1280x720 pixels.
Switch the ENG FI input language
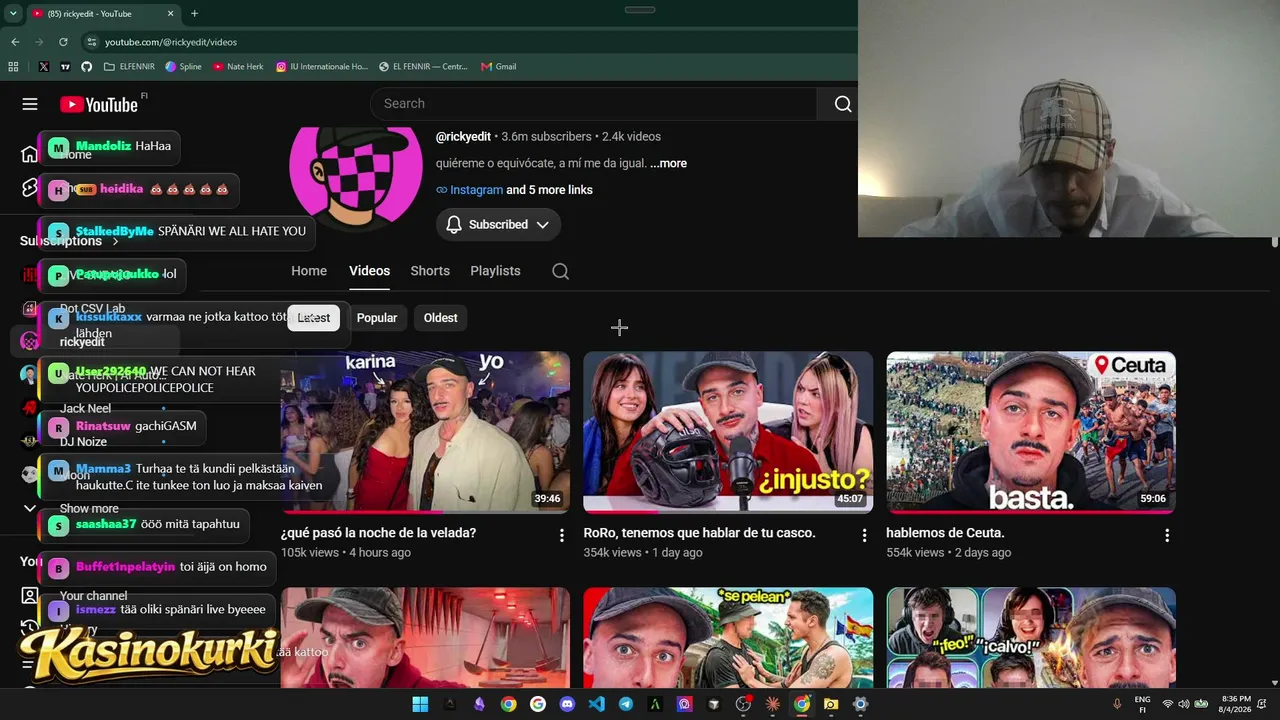[x=1142, y=704]
